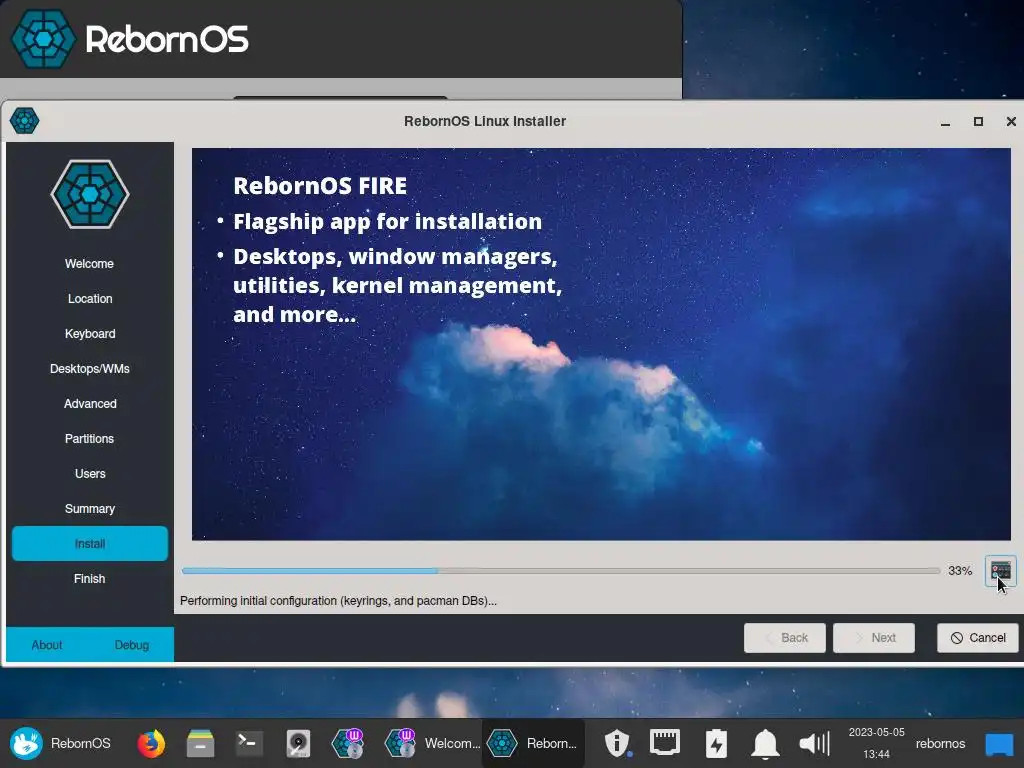Click the Back button
The width and height of the screenshot is (1024, 768).
click(784, 637)
